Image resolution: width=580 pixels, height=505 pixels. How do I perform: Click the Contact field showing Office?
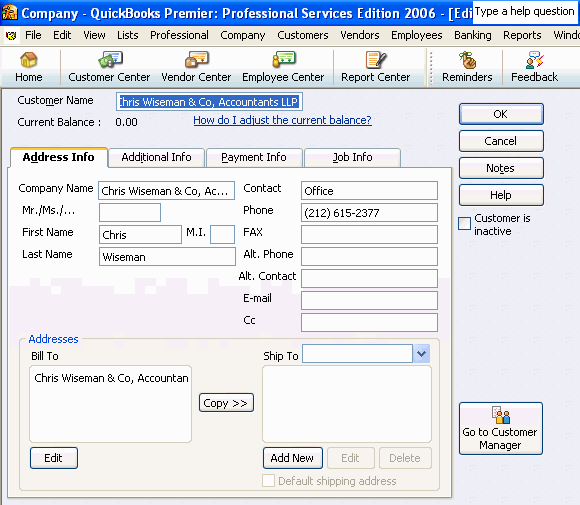coord(369,191)
